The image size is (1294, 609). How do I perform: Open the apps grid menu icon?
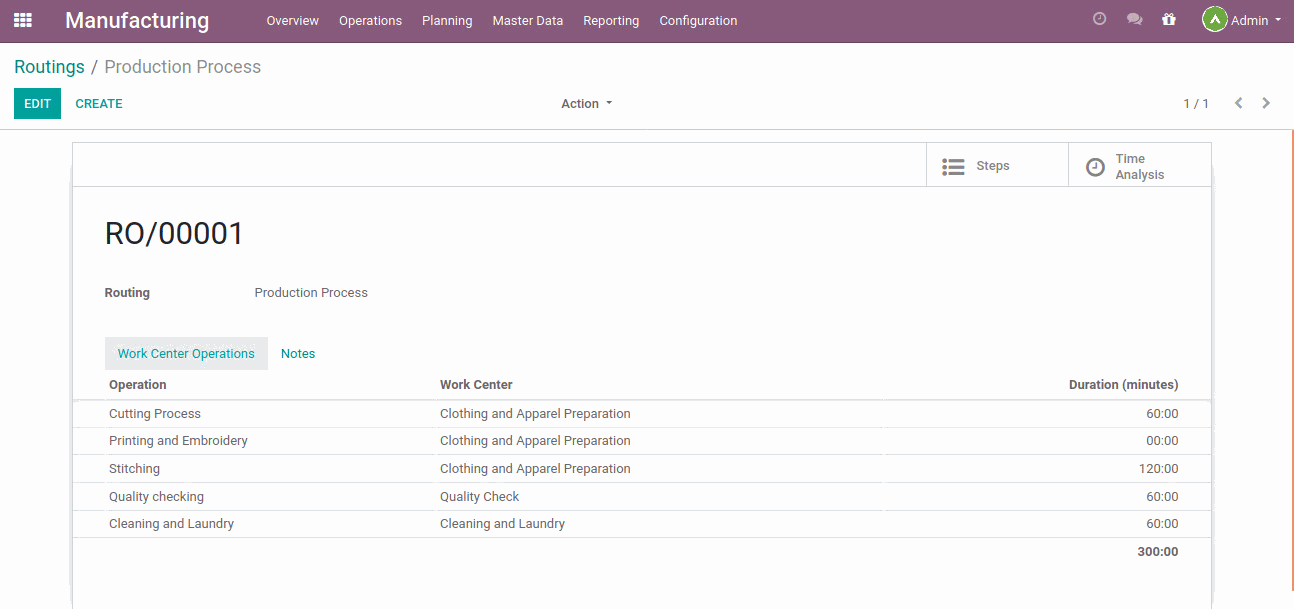pyautogui.click(x=22, y=20)
